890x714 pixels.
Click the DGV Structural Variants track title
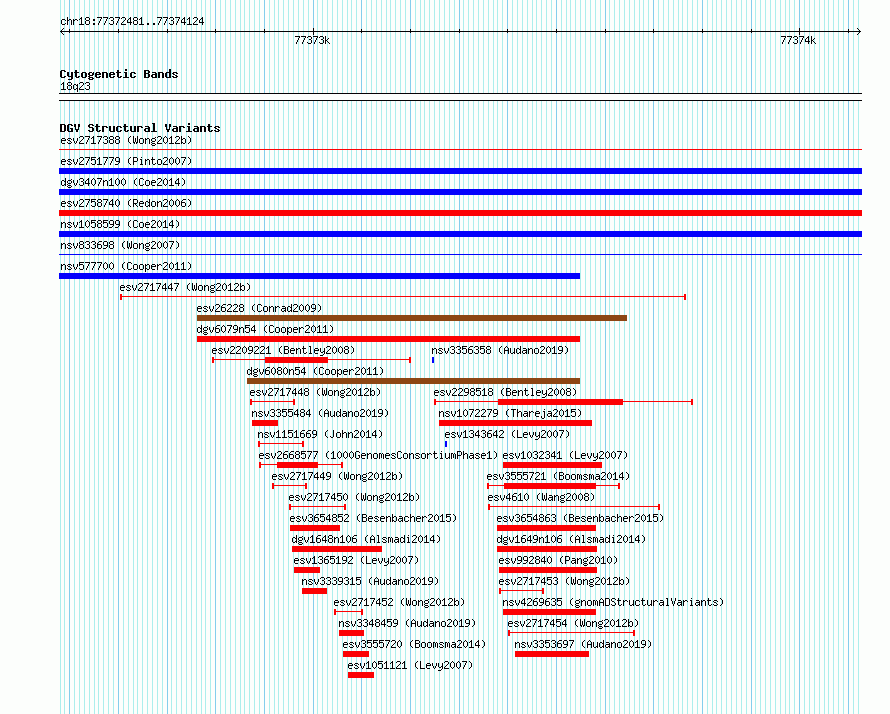pyautogui.click(x=140, y=128)
